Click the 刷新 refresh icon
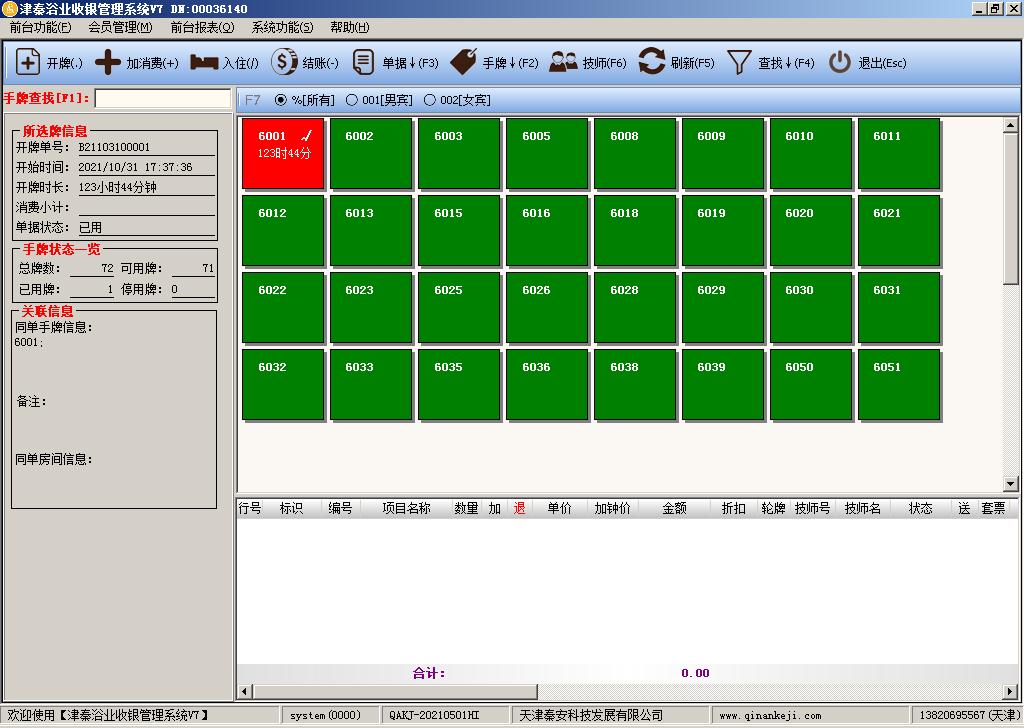The width and height of the screenshot is (1024, 728). (x=651, y=62)
